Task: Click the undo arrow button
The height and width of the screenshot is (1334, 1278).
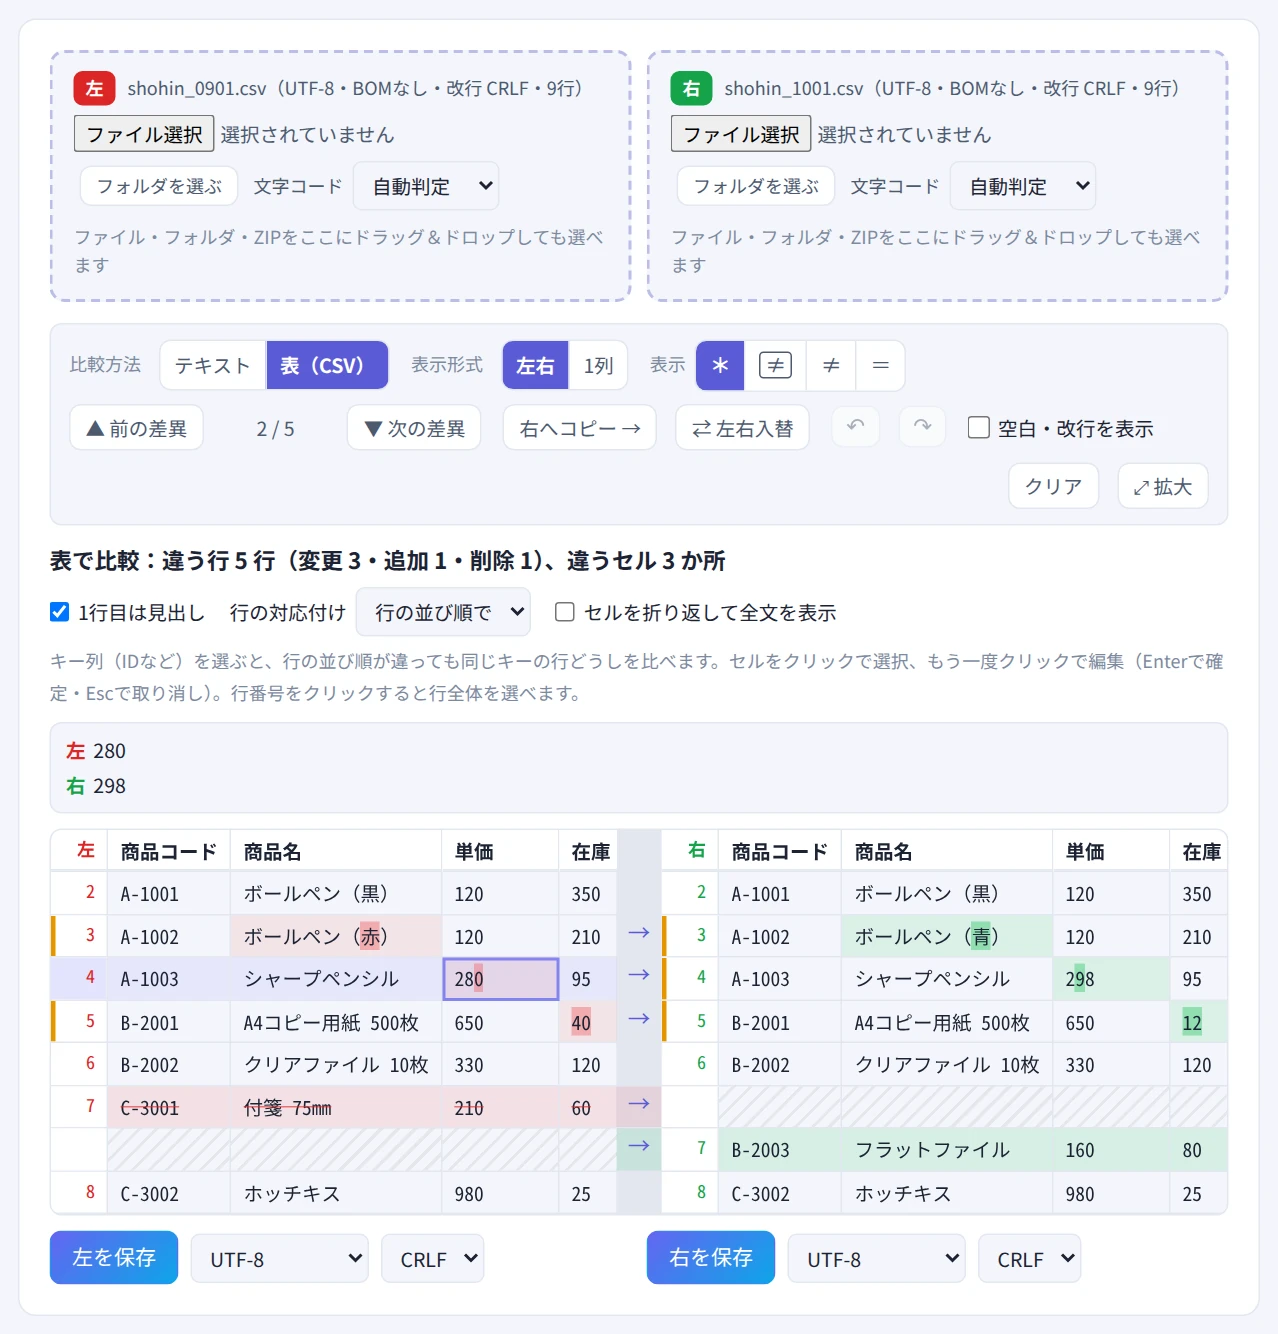Action: (856, 427)
